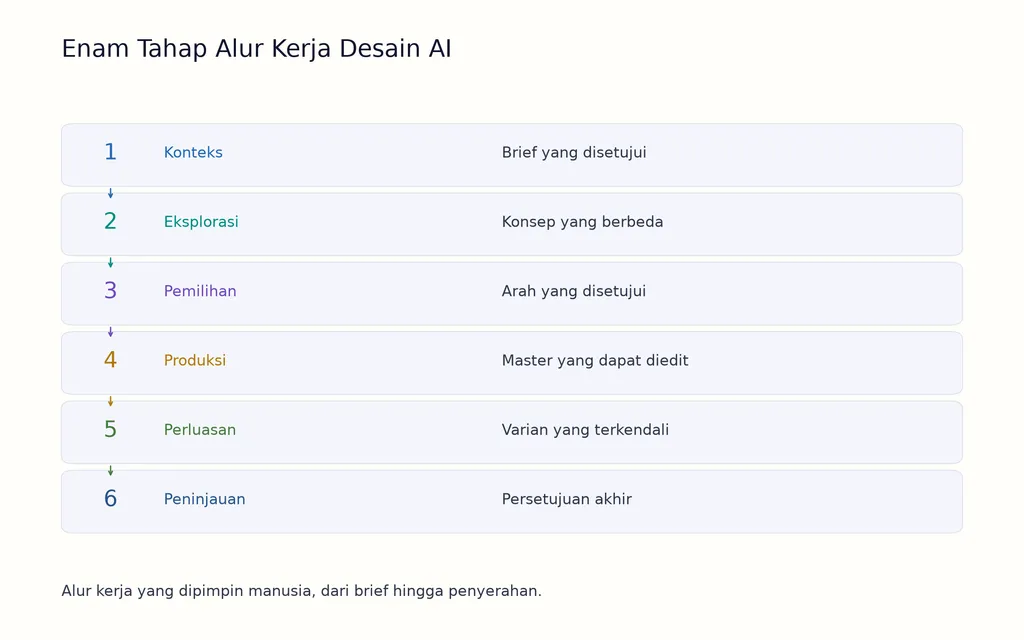Screen dimensions: 1024x640
Task: Select step number 5
Action: (110, 429)
